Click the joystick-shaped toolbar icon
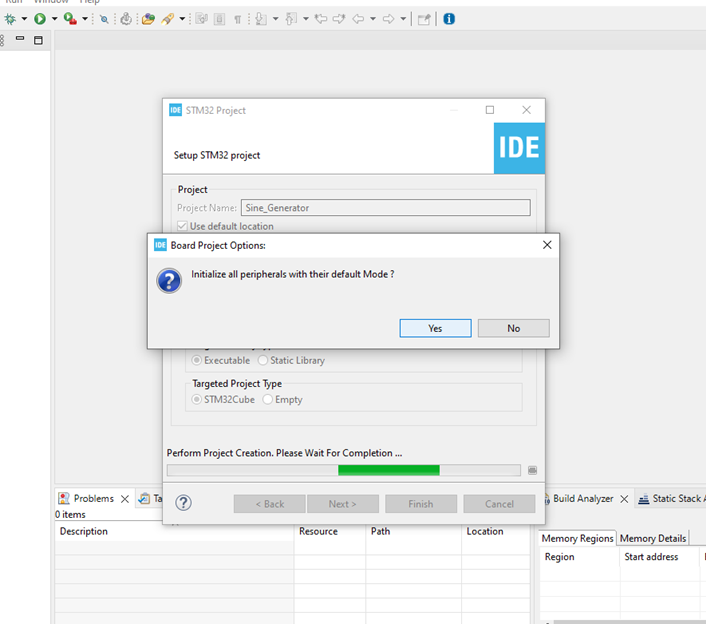706x624 pixels. coord(127,19)
